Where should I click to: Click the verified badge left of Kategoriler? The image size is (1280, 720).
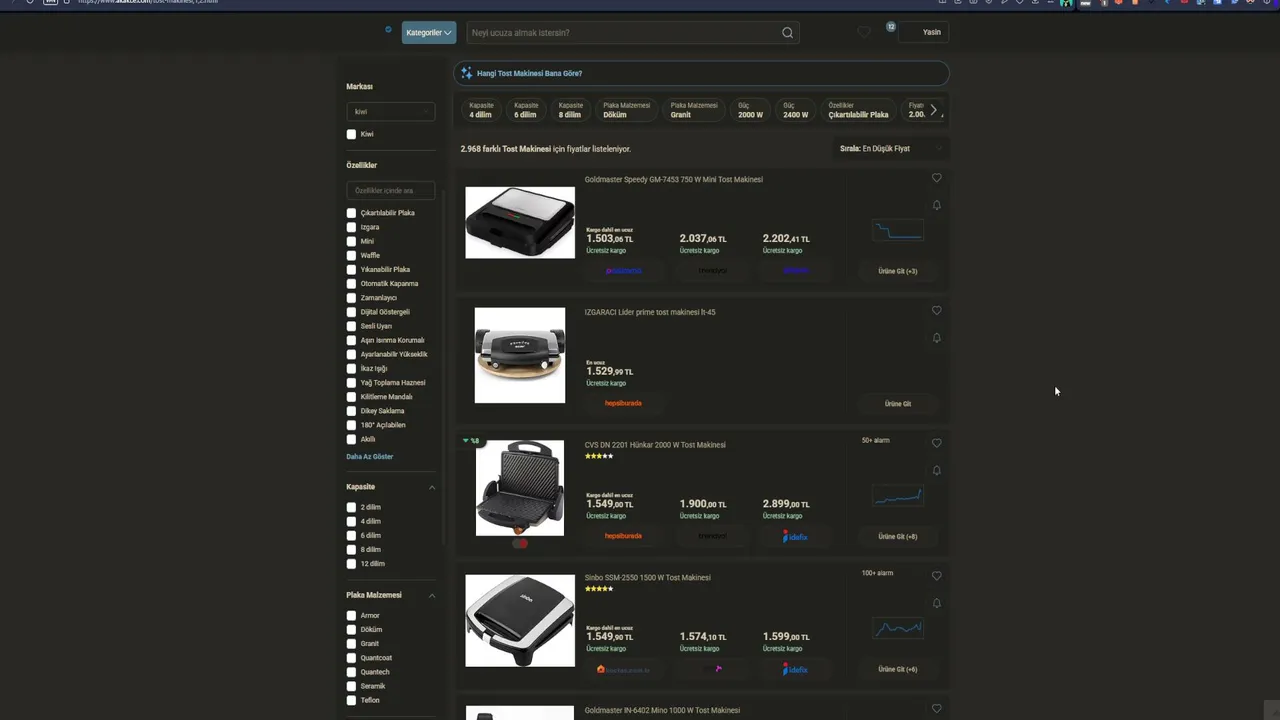tap(388, 30)
